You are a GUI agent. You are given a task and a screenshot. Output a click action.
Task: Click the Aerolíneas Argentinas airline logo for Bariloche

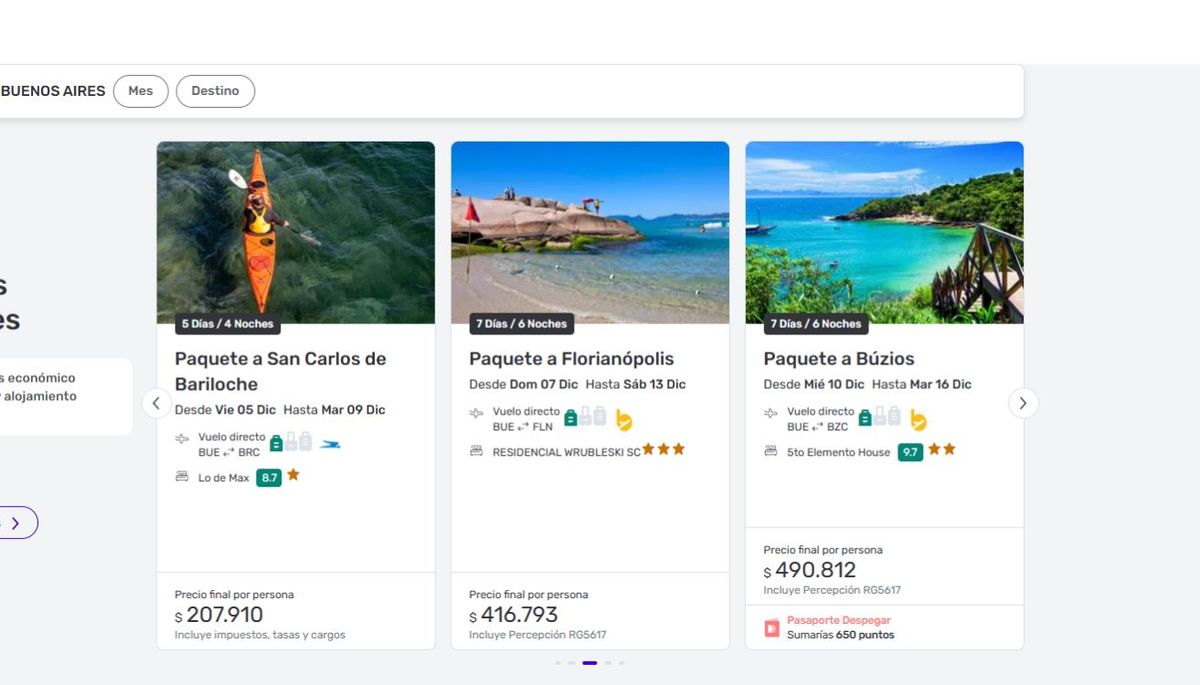click(329, 444)
